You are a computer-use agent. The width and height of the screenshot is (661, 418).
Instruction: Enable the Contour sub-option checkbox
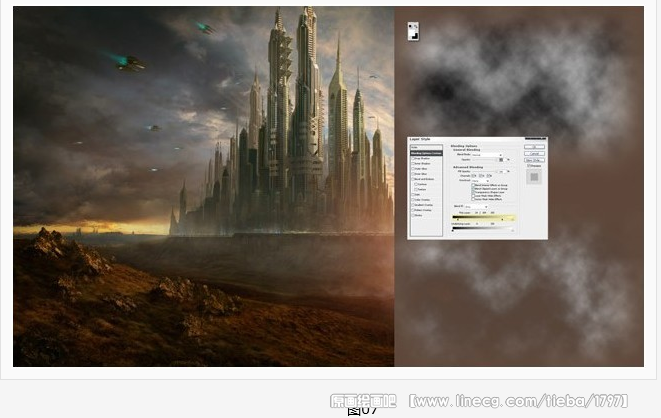(x=416, y=184)
